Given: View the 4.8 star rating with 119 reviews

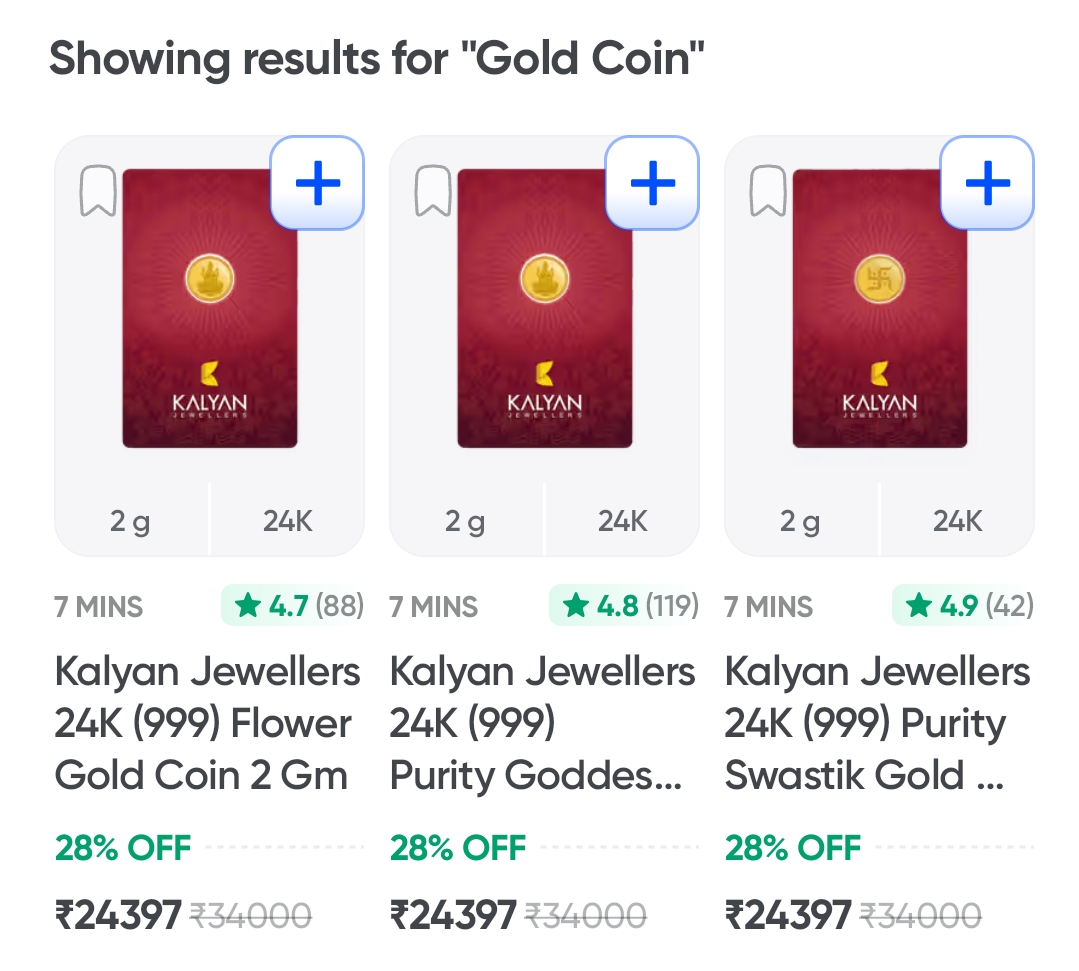Looking at the screenshot, I should click(625, 606).
